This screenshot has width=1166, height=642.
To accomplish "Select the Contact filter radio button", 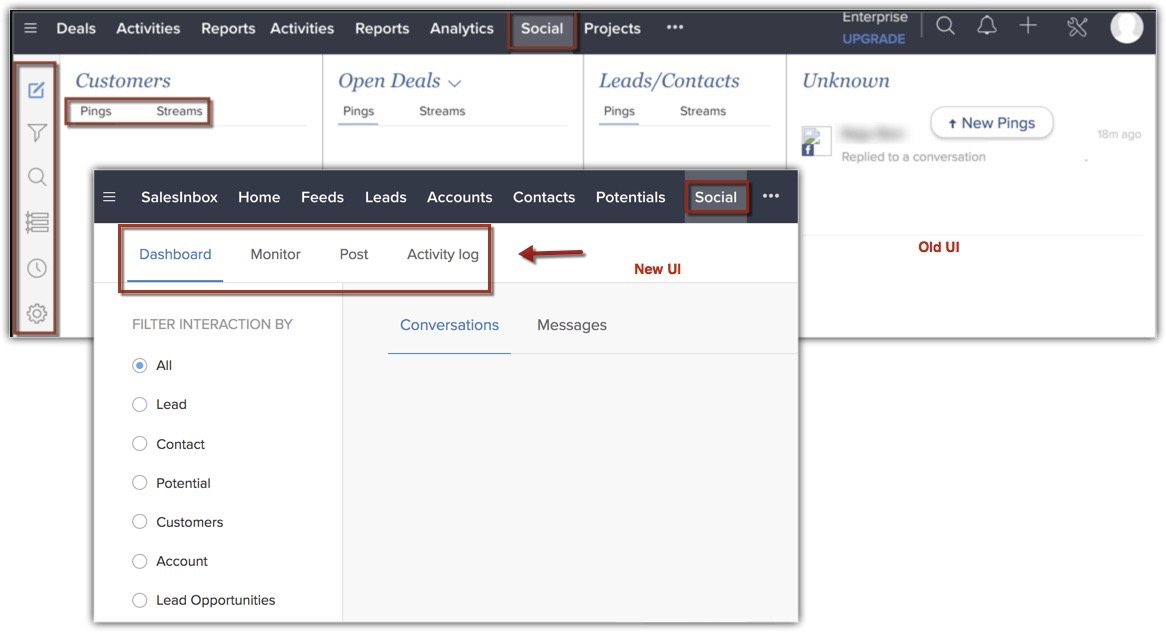I will coord(139,443).
